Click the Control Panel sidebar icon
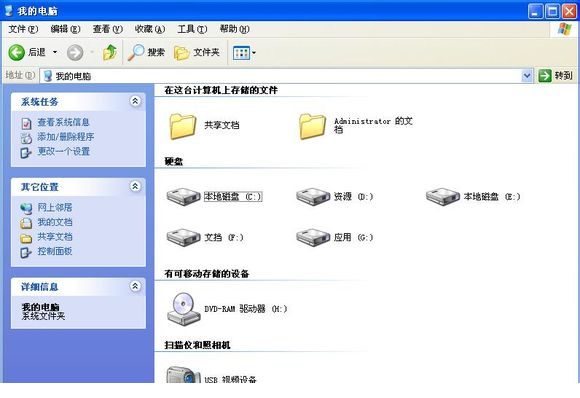The width and height of the screenshot is (580, 398). click(x=26, y=252)
